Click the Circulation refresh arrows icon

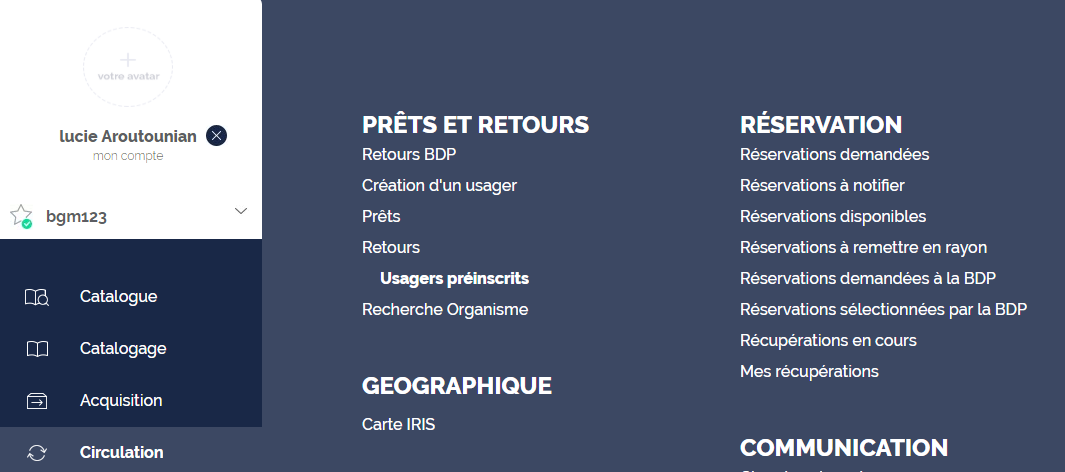pos(37,453)
